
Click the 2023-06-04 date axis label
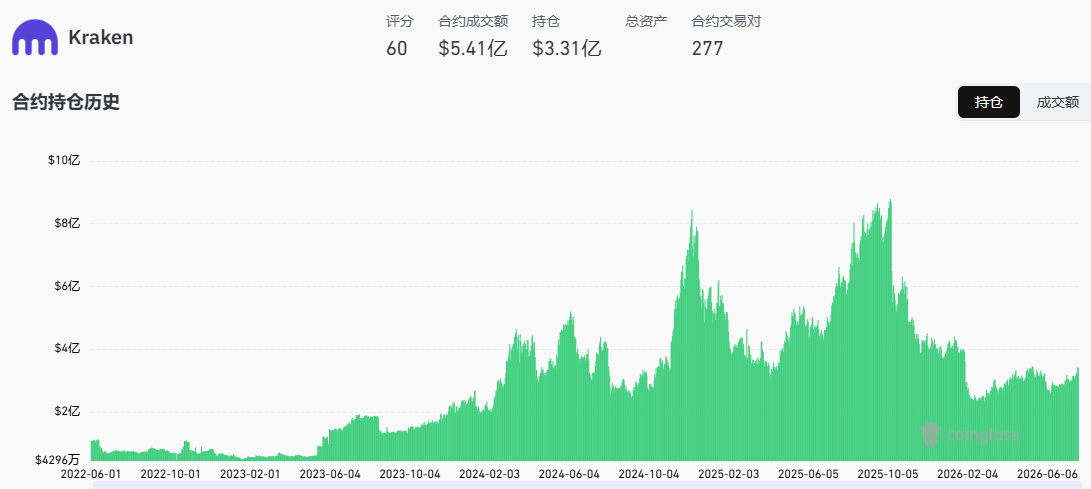click(x=330, y=474)
